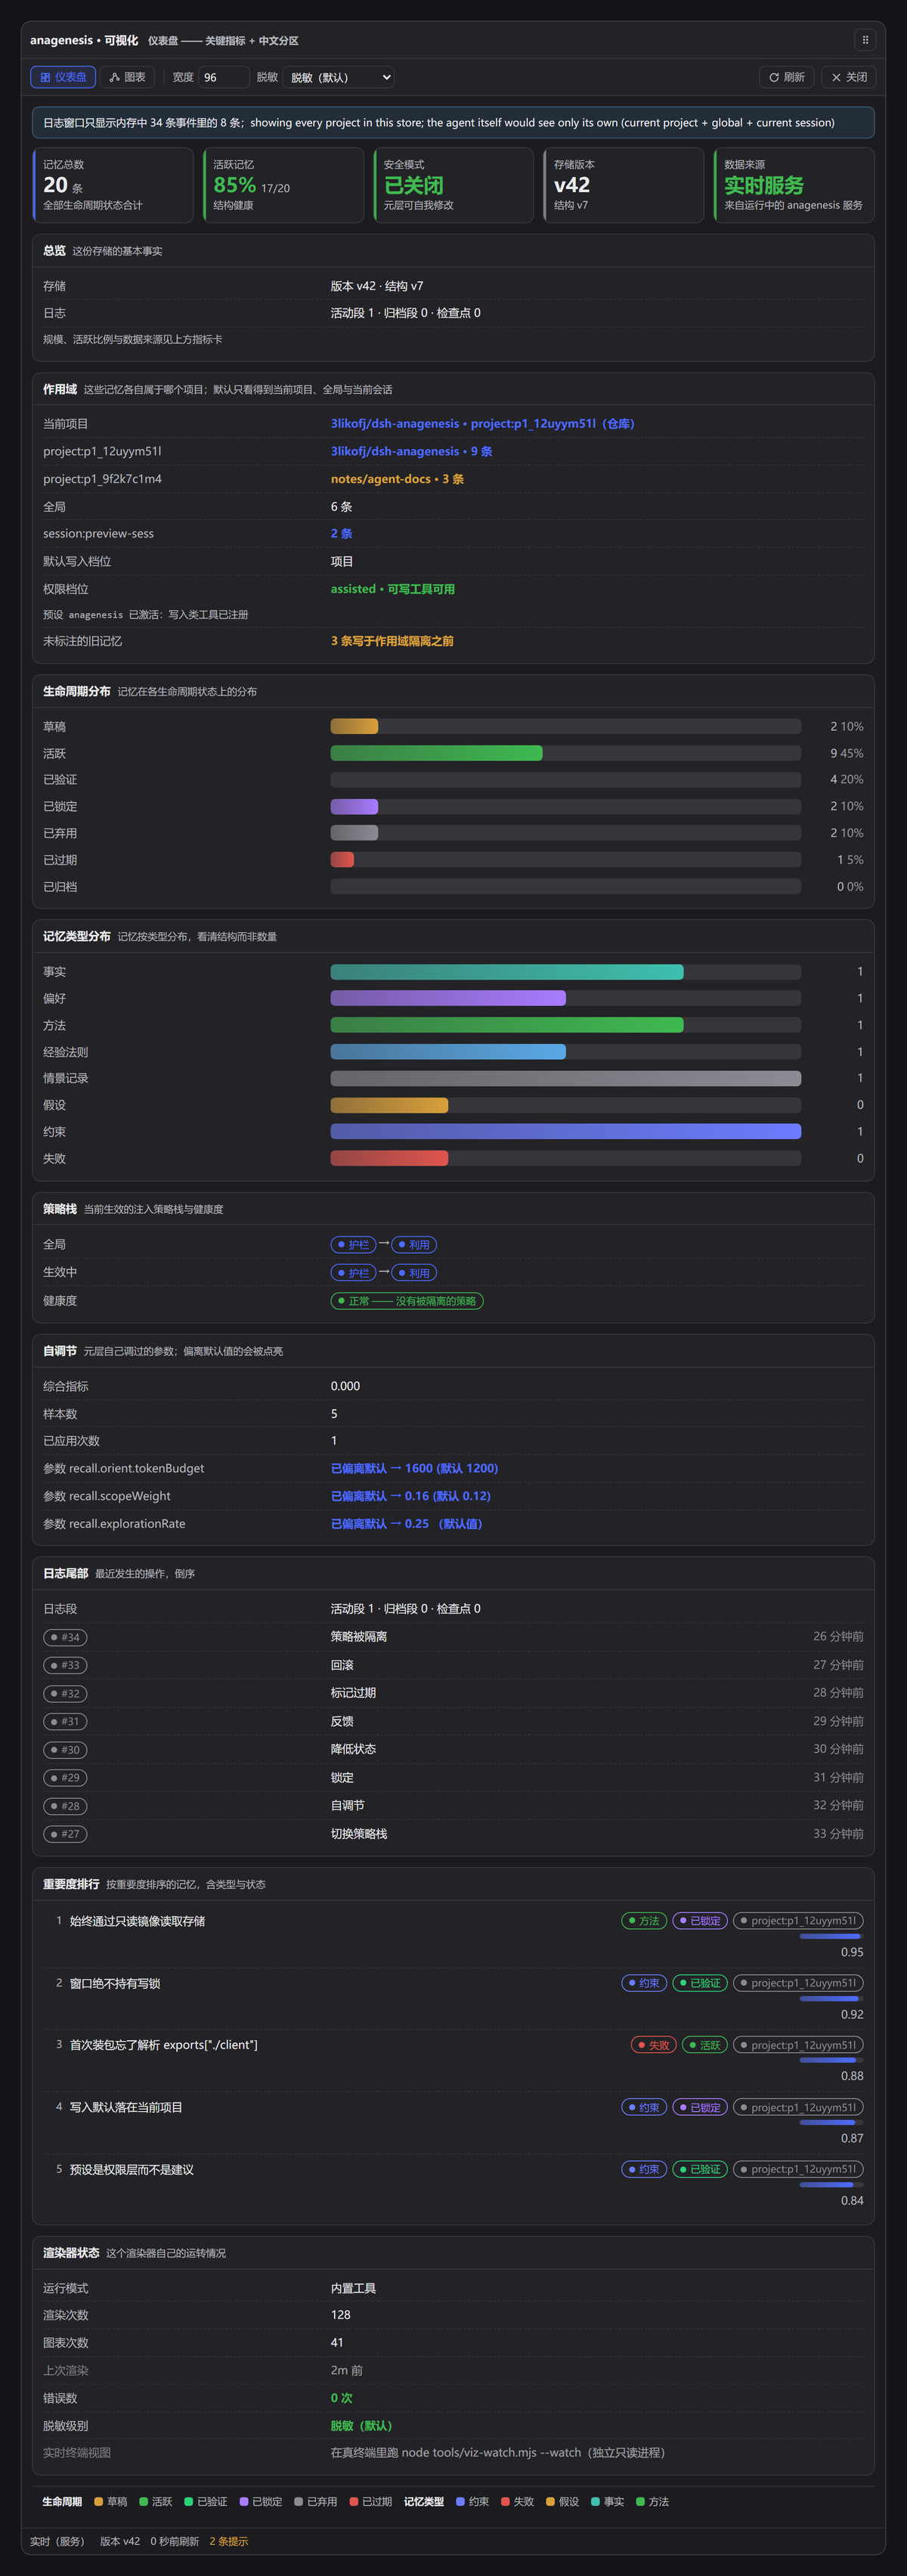The height and width of the screenshot is (2576, 907).
Task: Open memory 窗口绝不持有写锁
Action: [115, 1983]
